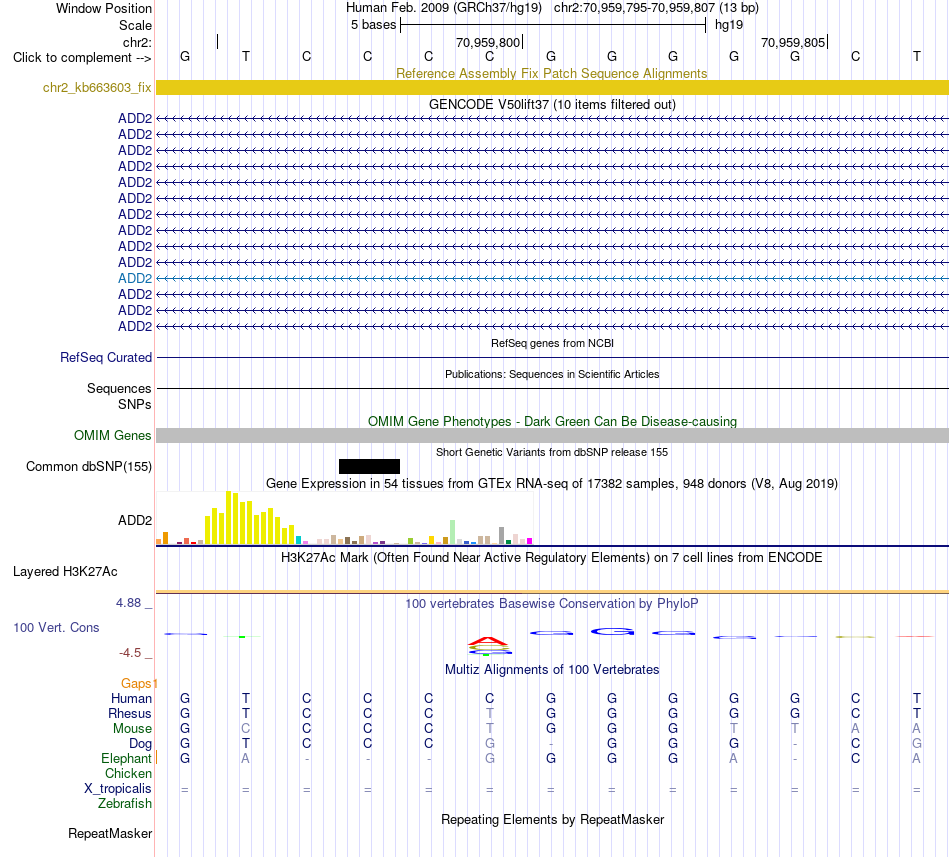This screenshot has height=857, width=950.
Task: Select the Chicken alignment row label
Action: [x=128, y=773]
